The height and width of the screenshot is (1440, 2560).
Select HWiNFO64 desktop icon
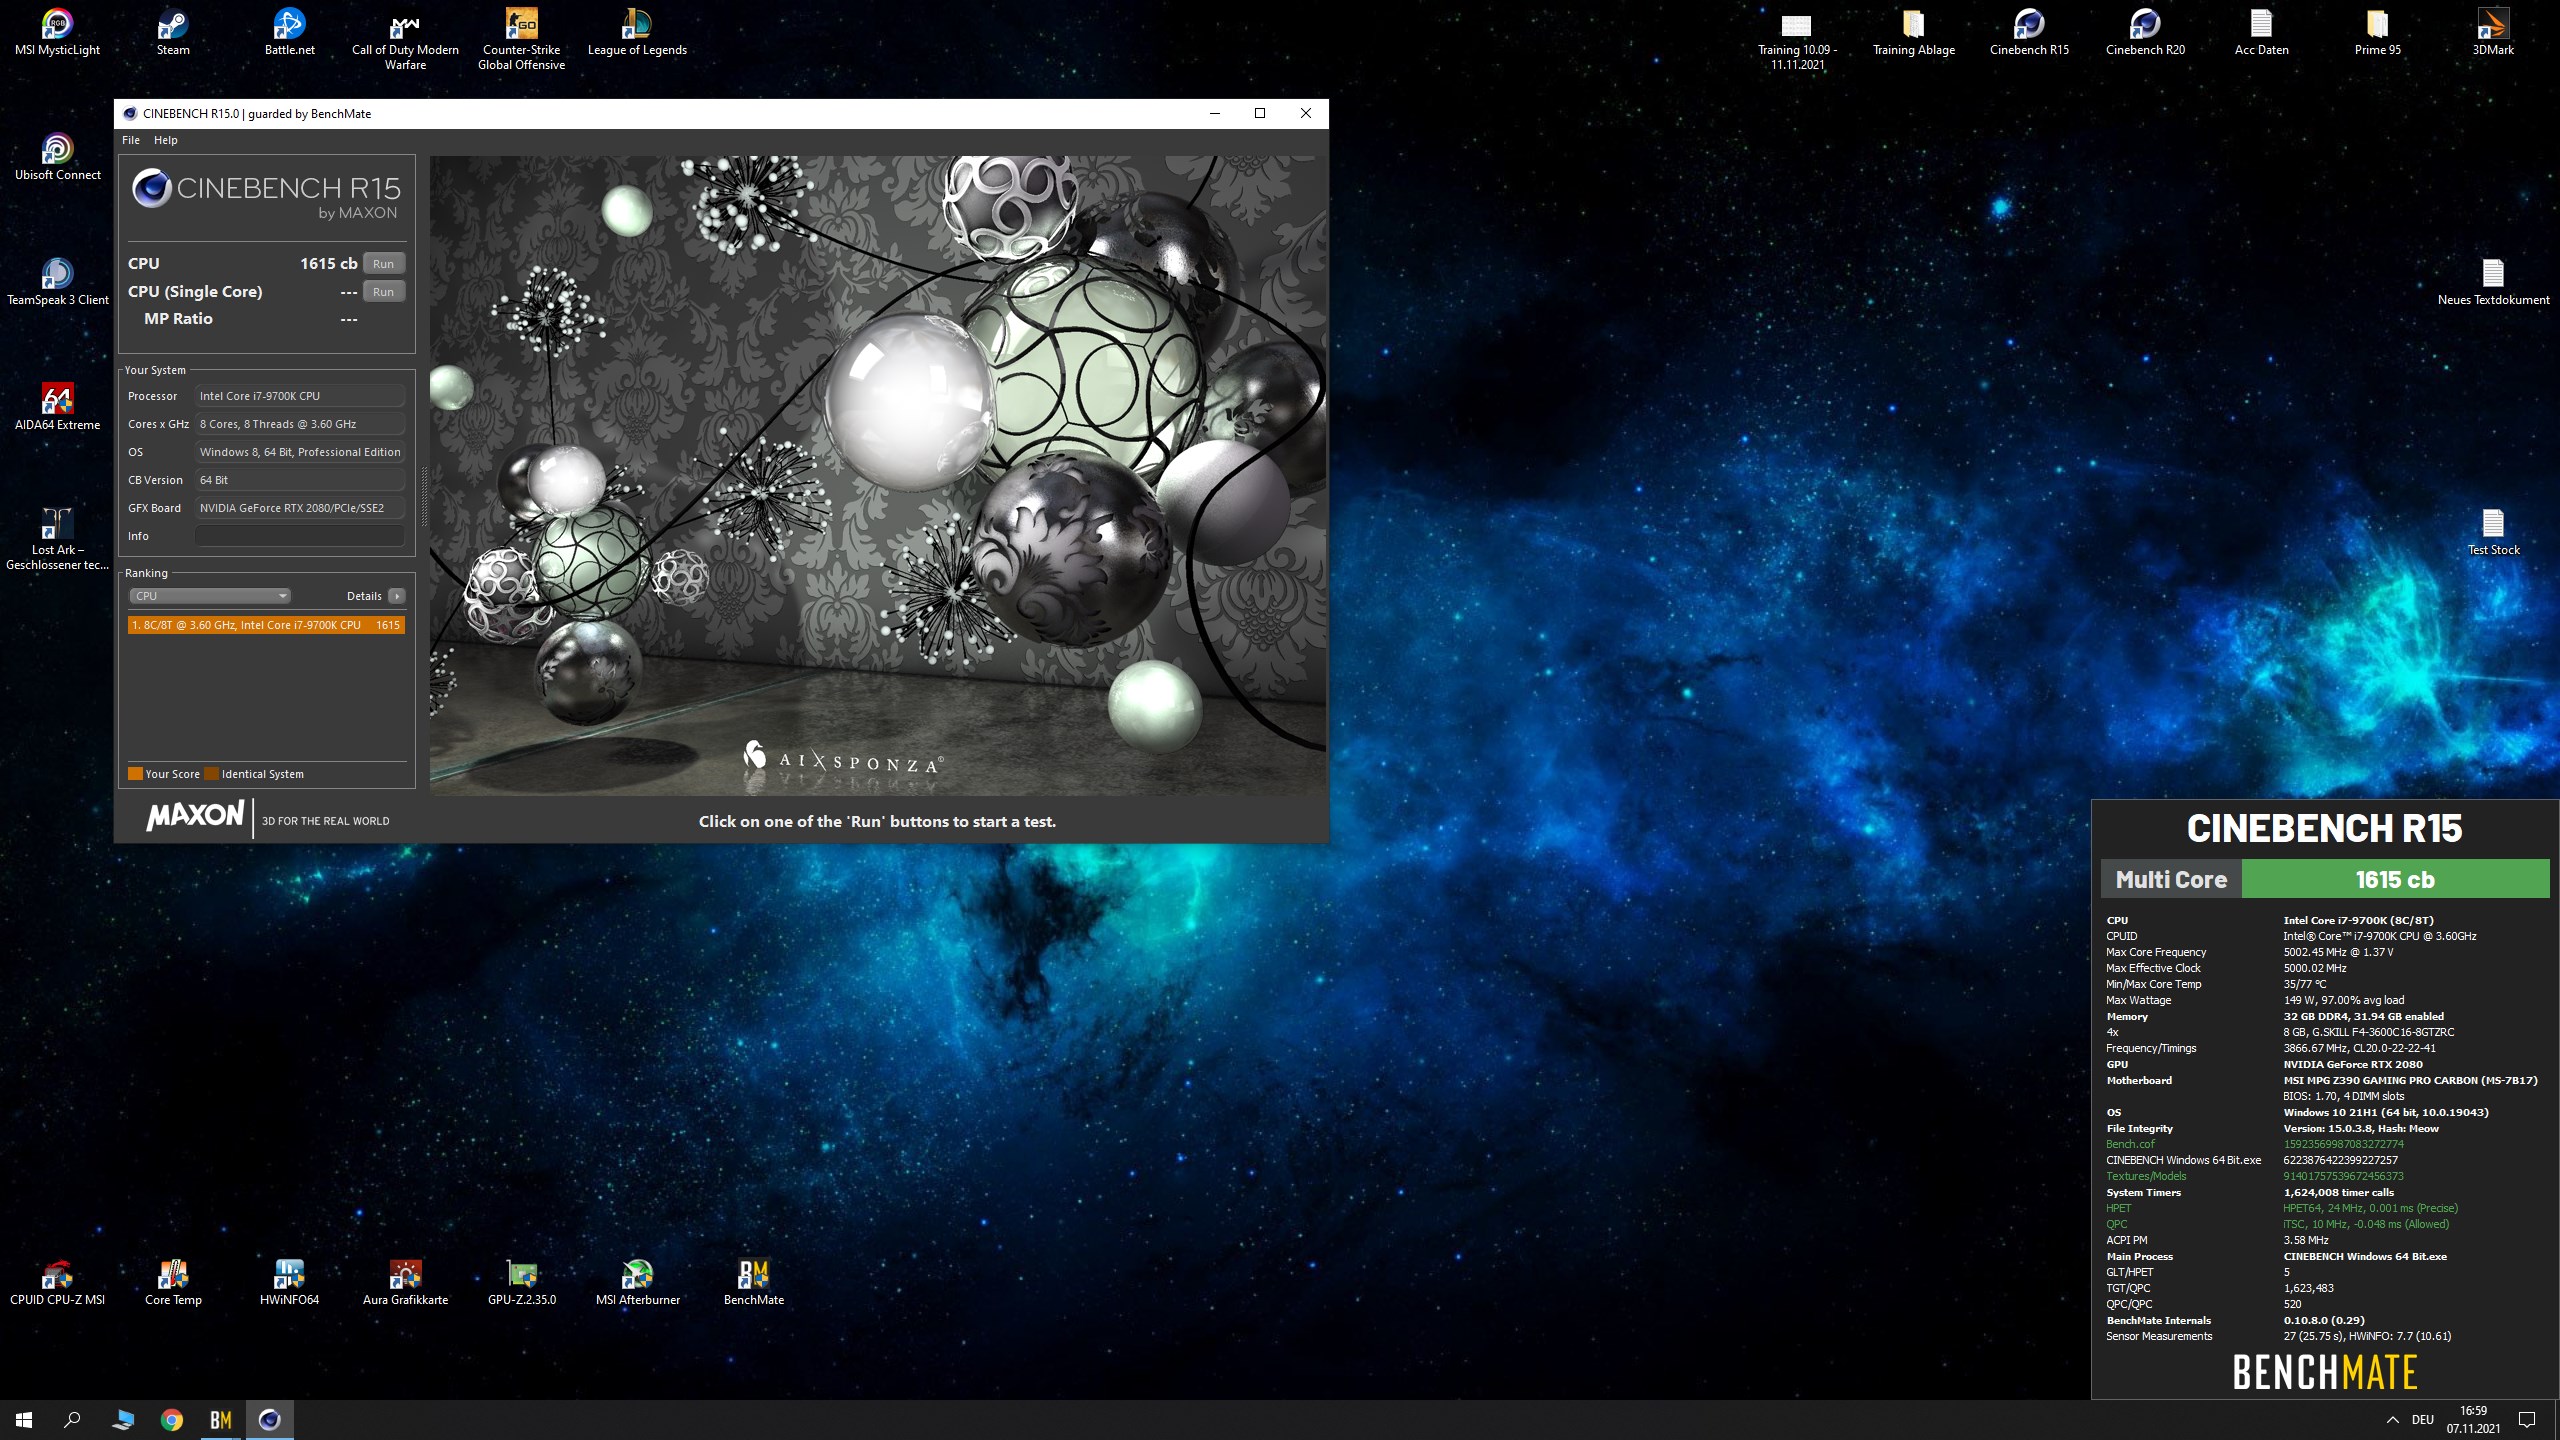289,1282
